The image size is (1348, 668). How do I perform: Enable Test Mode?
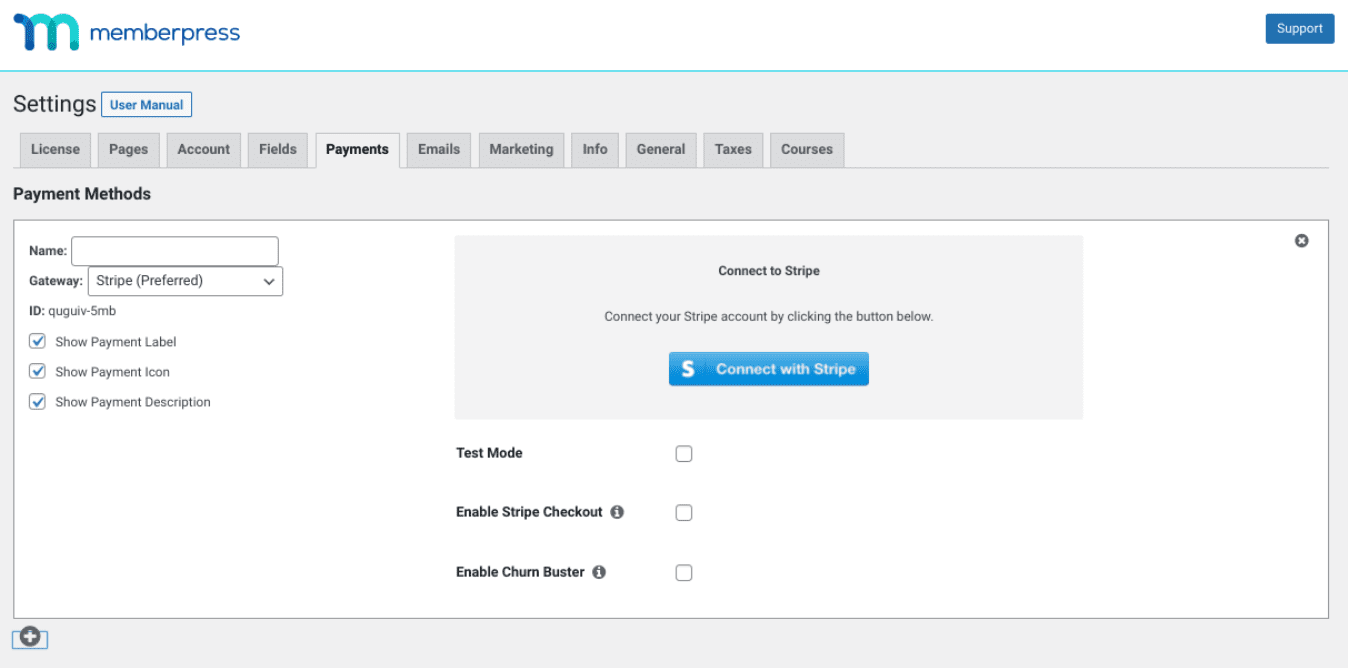(684, 453)
